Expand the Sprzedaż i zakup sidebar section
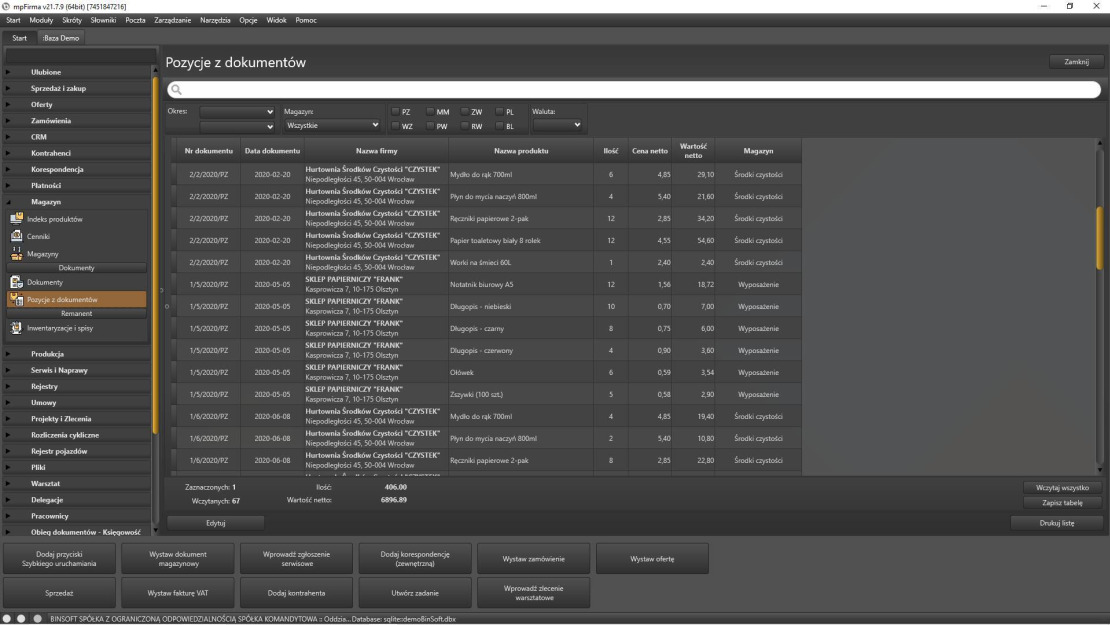The image size is (1110, 625). click(58, 88)
